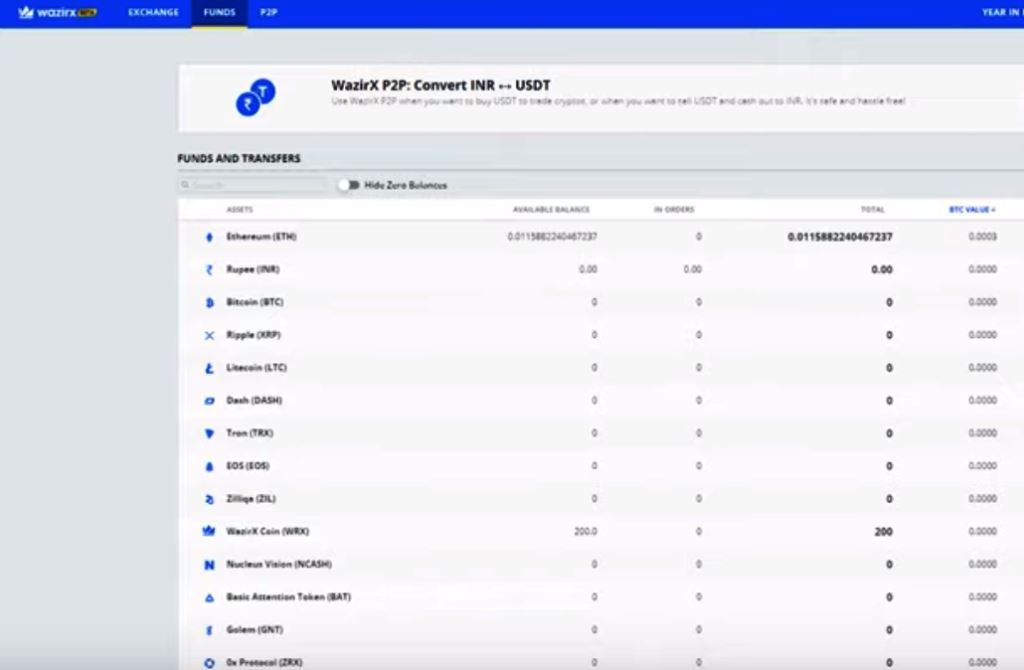Click the Litecoin icon
This screenshot has height=670, width=1024.
point(210,368)
